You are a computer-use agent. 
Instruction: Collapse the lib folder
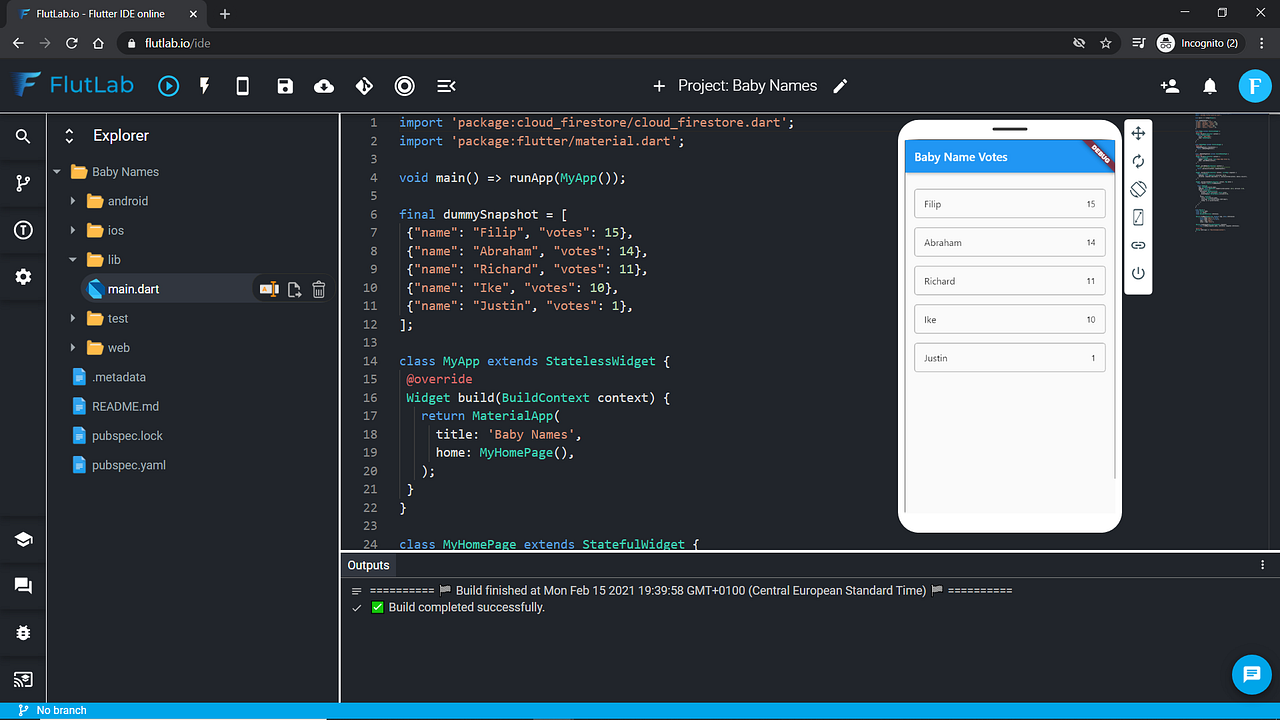[x=72, y=259]
